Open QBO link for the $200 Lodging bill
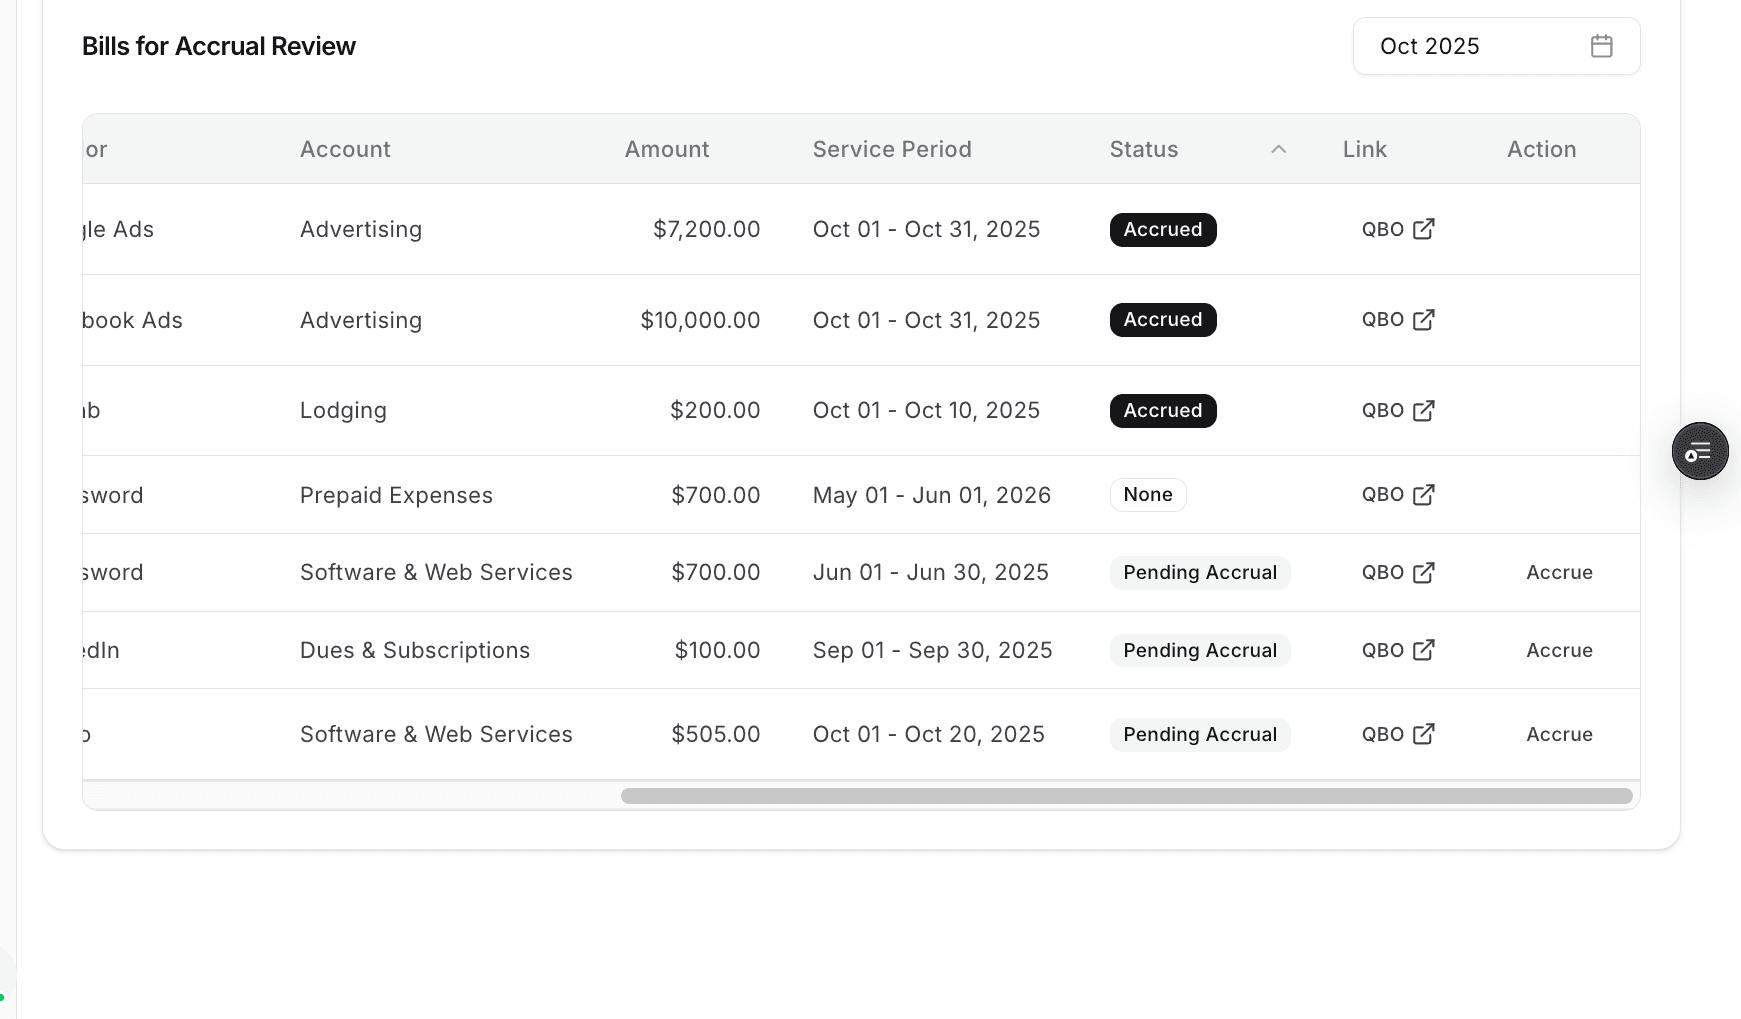The width and height of the screenshot is (1741, 1019). pos(1397,410)
